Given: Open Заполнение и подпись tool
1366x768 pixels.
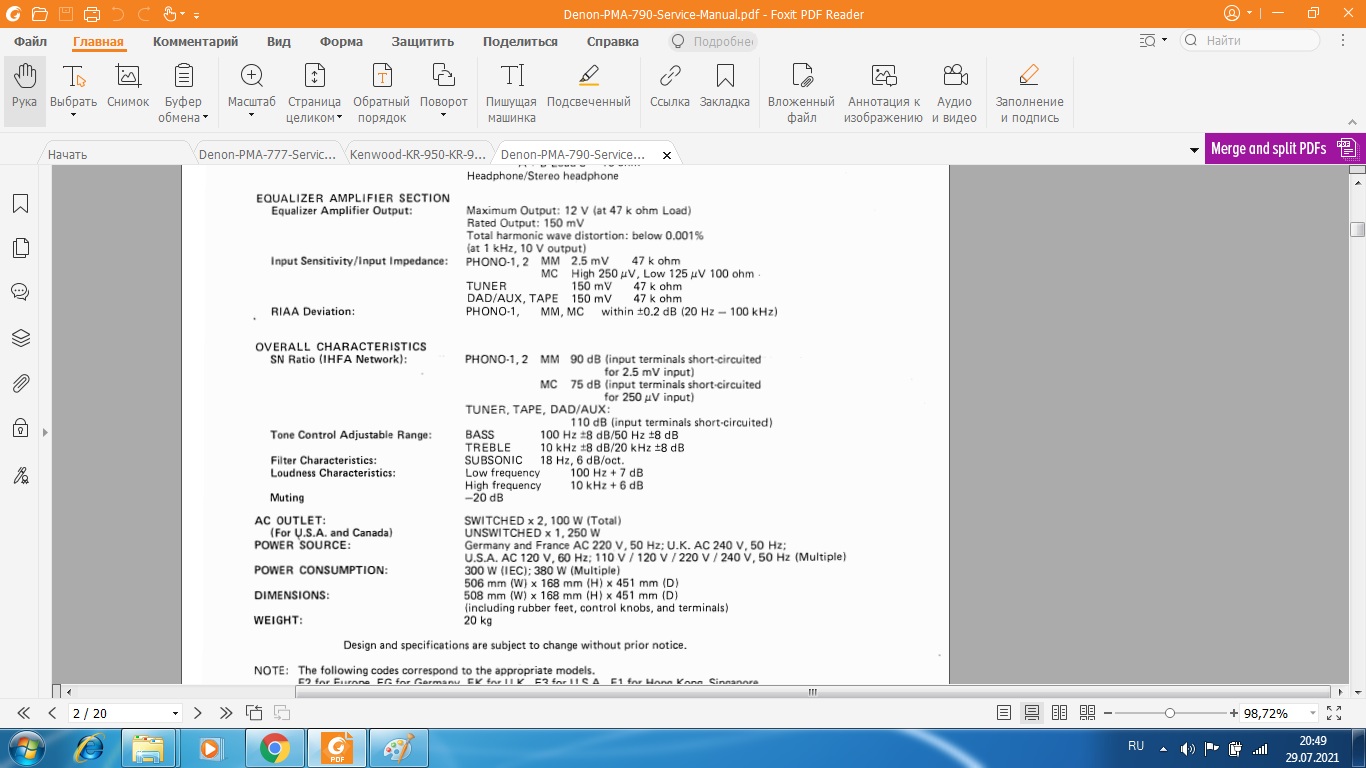Looking at the screenshot, I should tap(1029, 93).
